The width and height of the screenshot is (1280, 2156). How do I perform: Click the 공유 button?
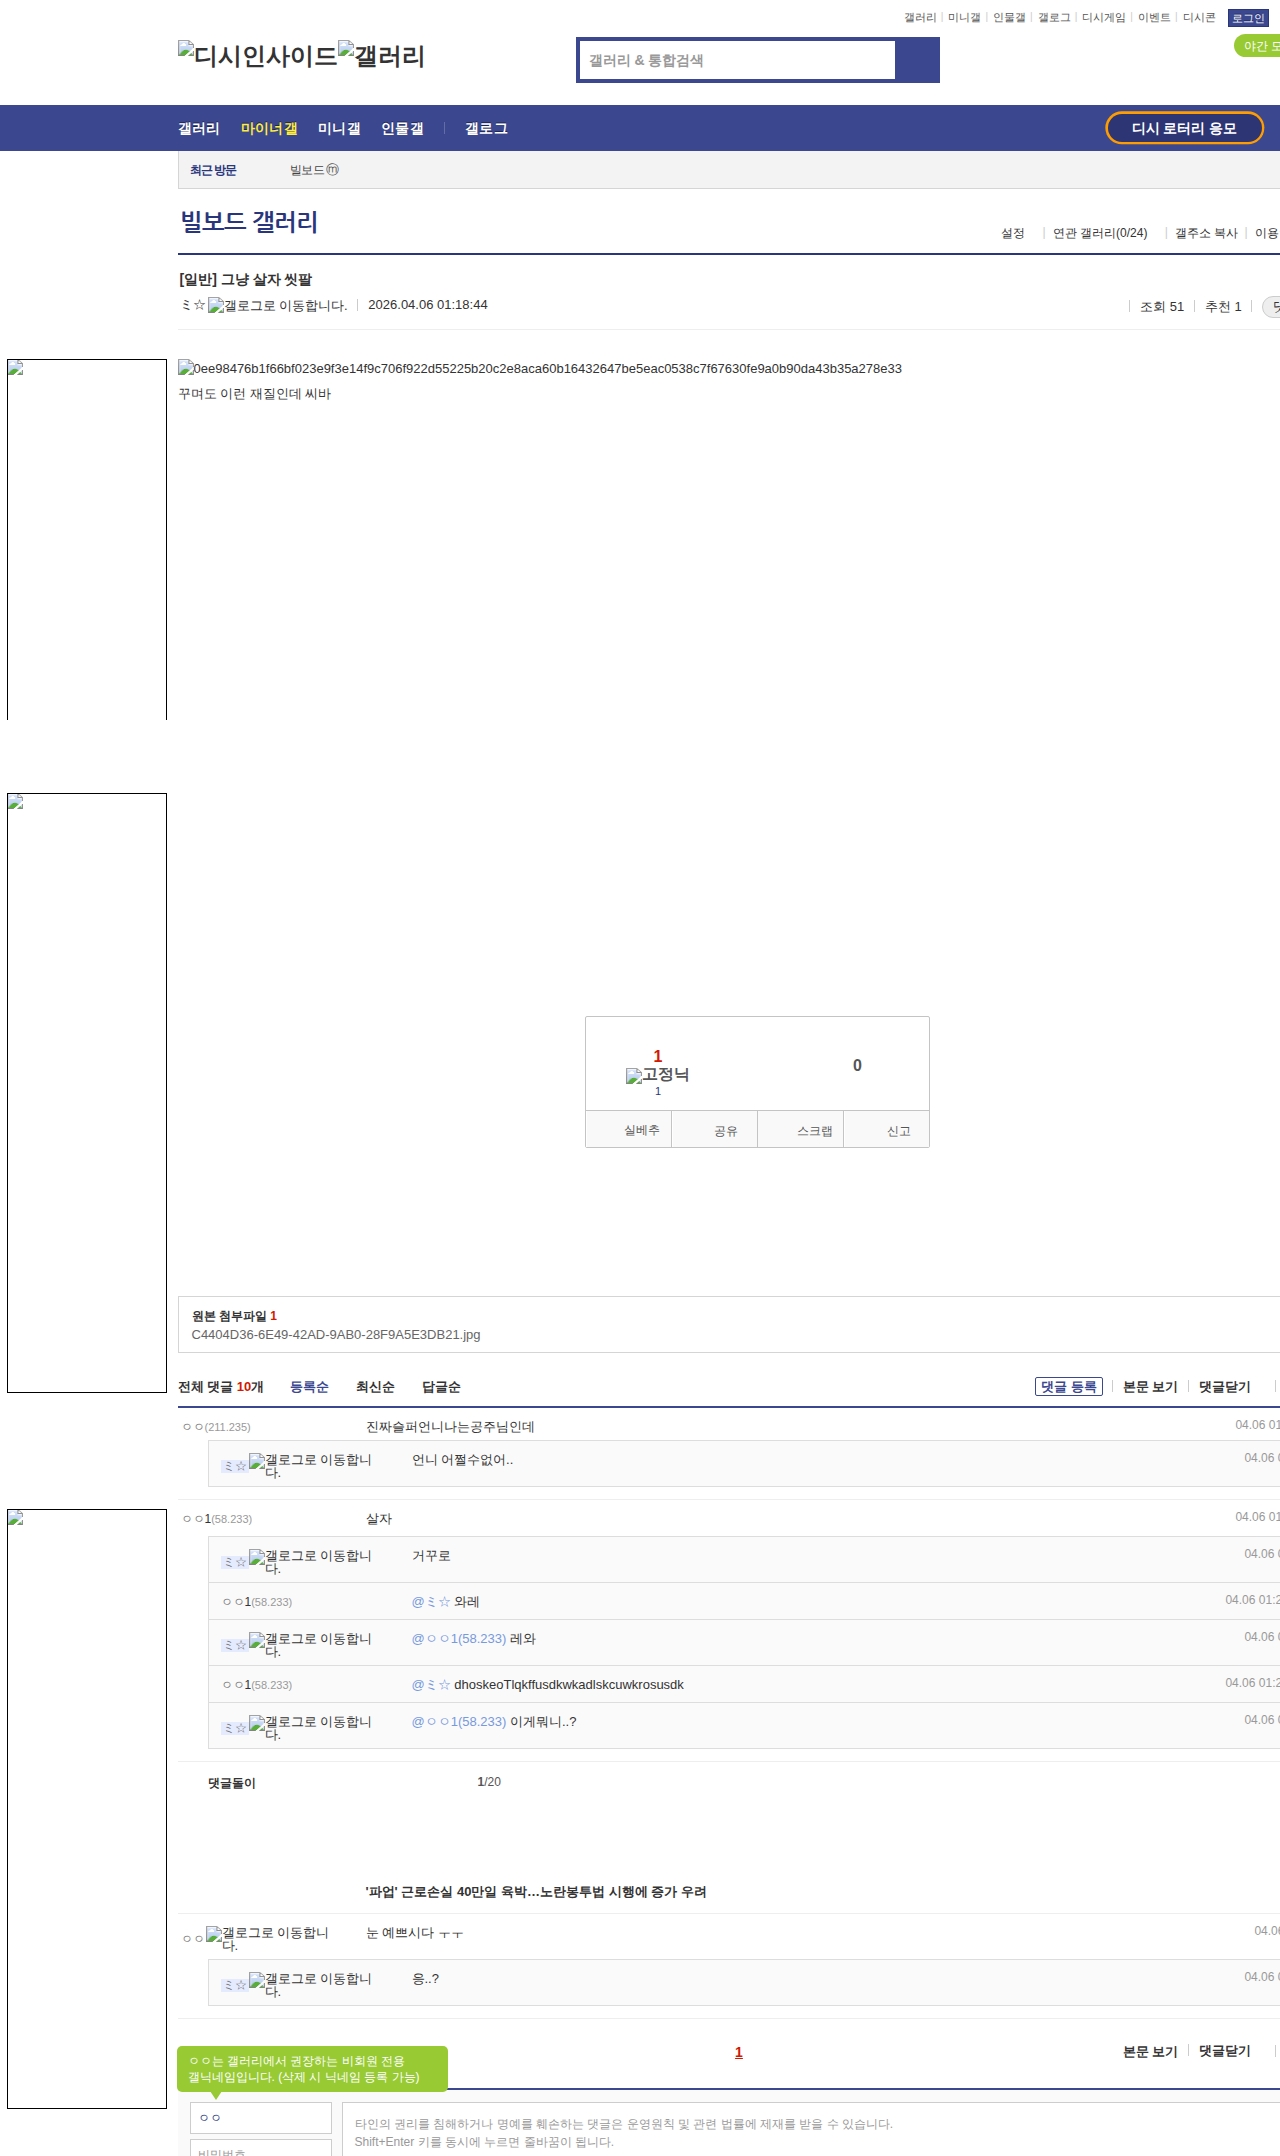(714, 1130)
